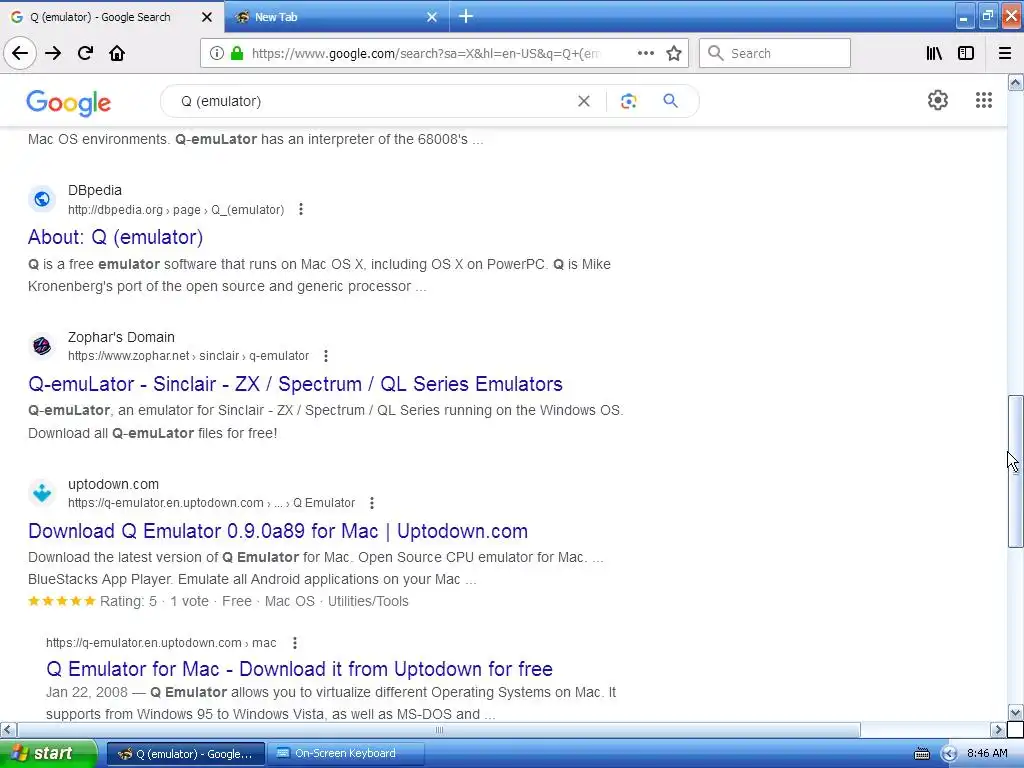Open the browser home page
The image size is (1024, 768).
tap(117, 53)
